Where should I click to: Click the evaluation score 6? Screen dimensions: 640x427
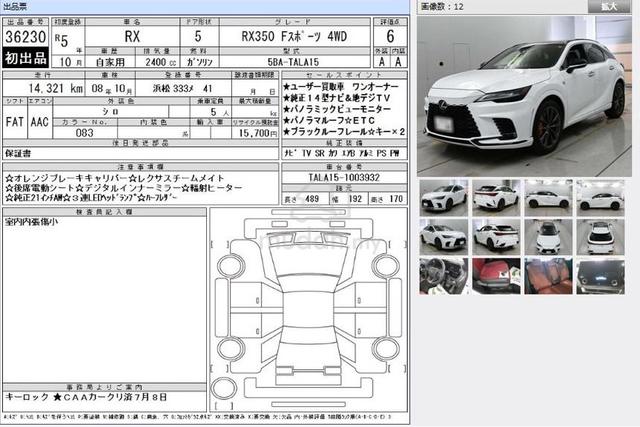[390, 37]
